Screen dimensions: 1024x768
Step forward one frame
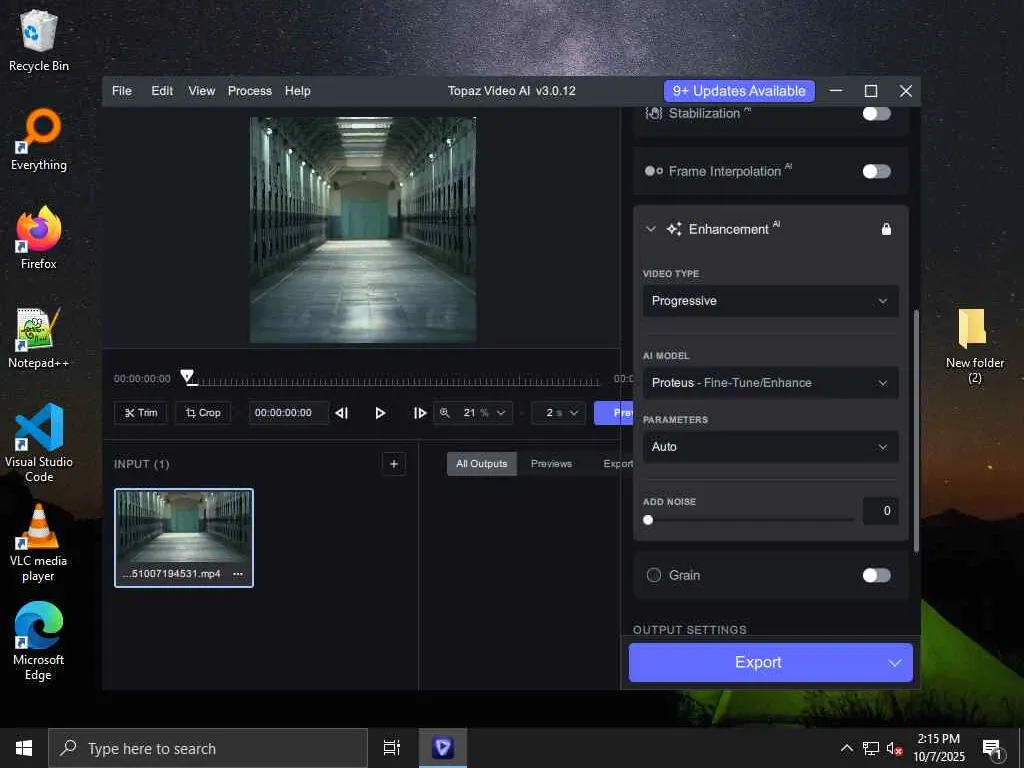tap(420, 413)
